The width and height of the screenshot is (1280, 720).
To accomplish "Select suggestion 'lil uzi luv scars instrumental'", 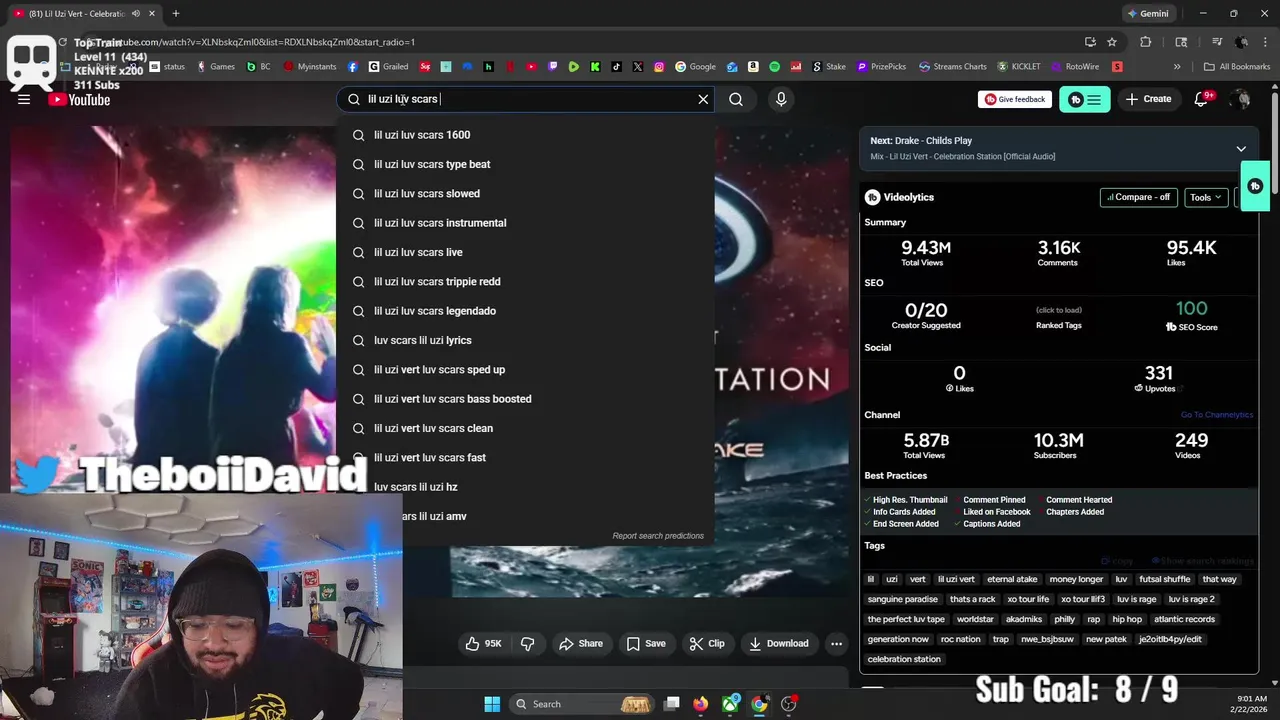I will click(526, 223).
